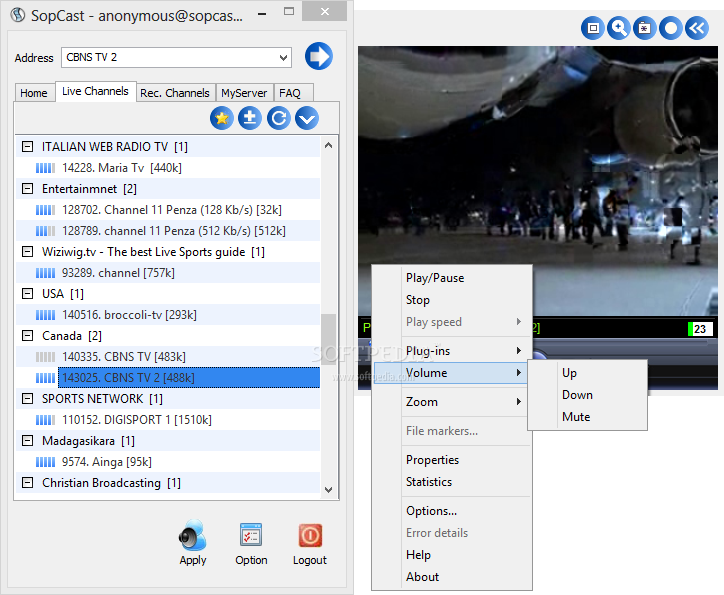This screenshot has height=595, width=724.
Task: Collapse the SPORTS NETWORK group
Action: (28, 398)
